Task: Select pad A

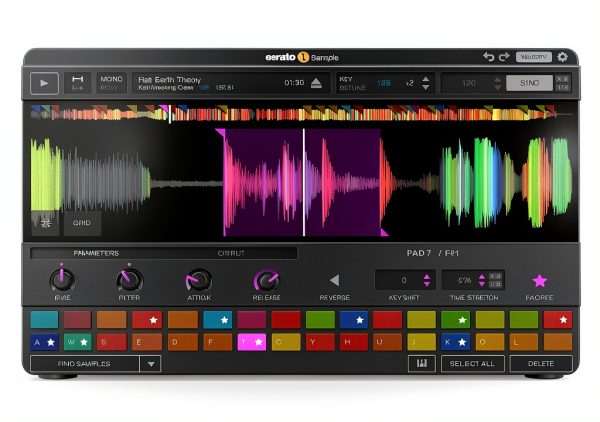Action: (44, 342)
